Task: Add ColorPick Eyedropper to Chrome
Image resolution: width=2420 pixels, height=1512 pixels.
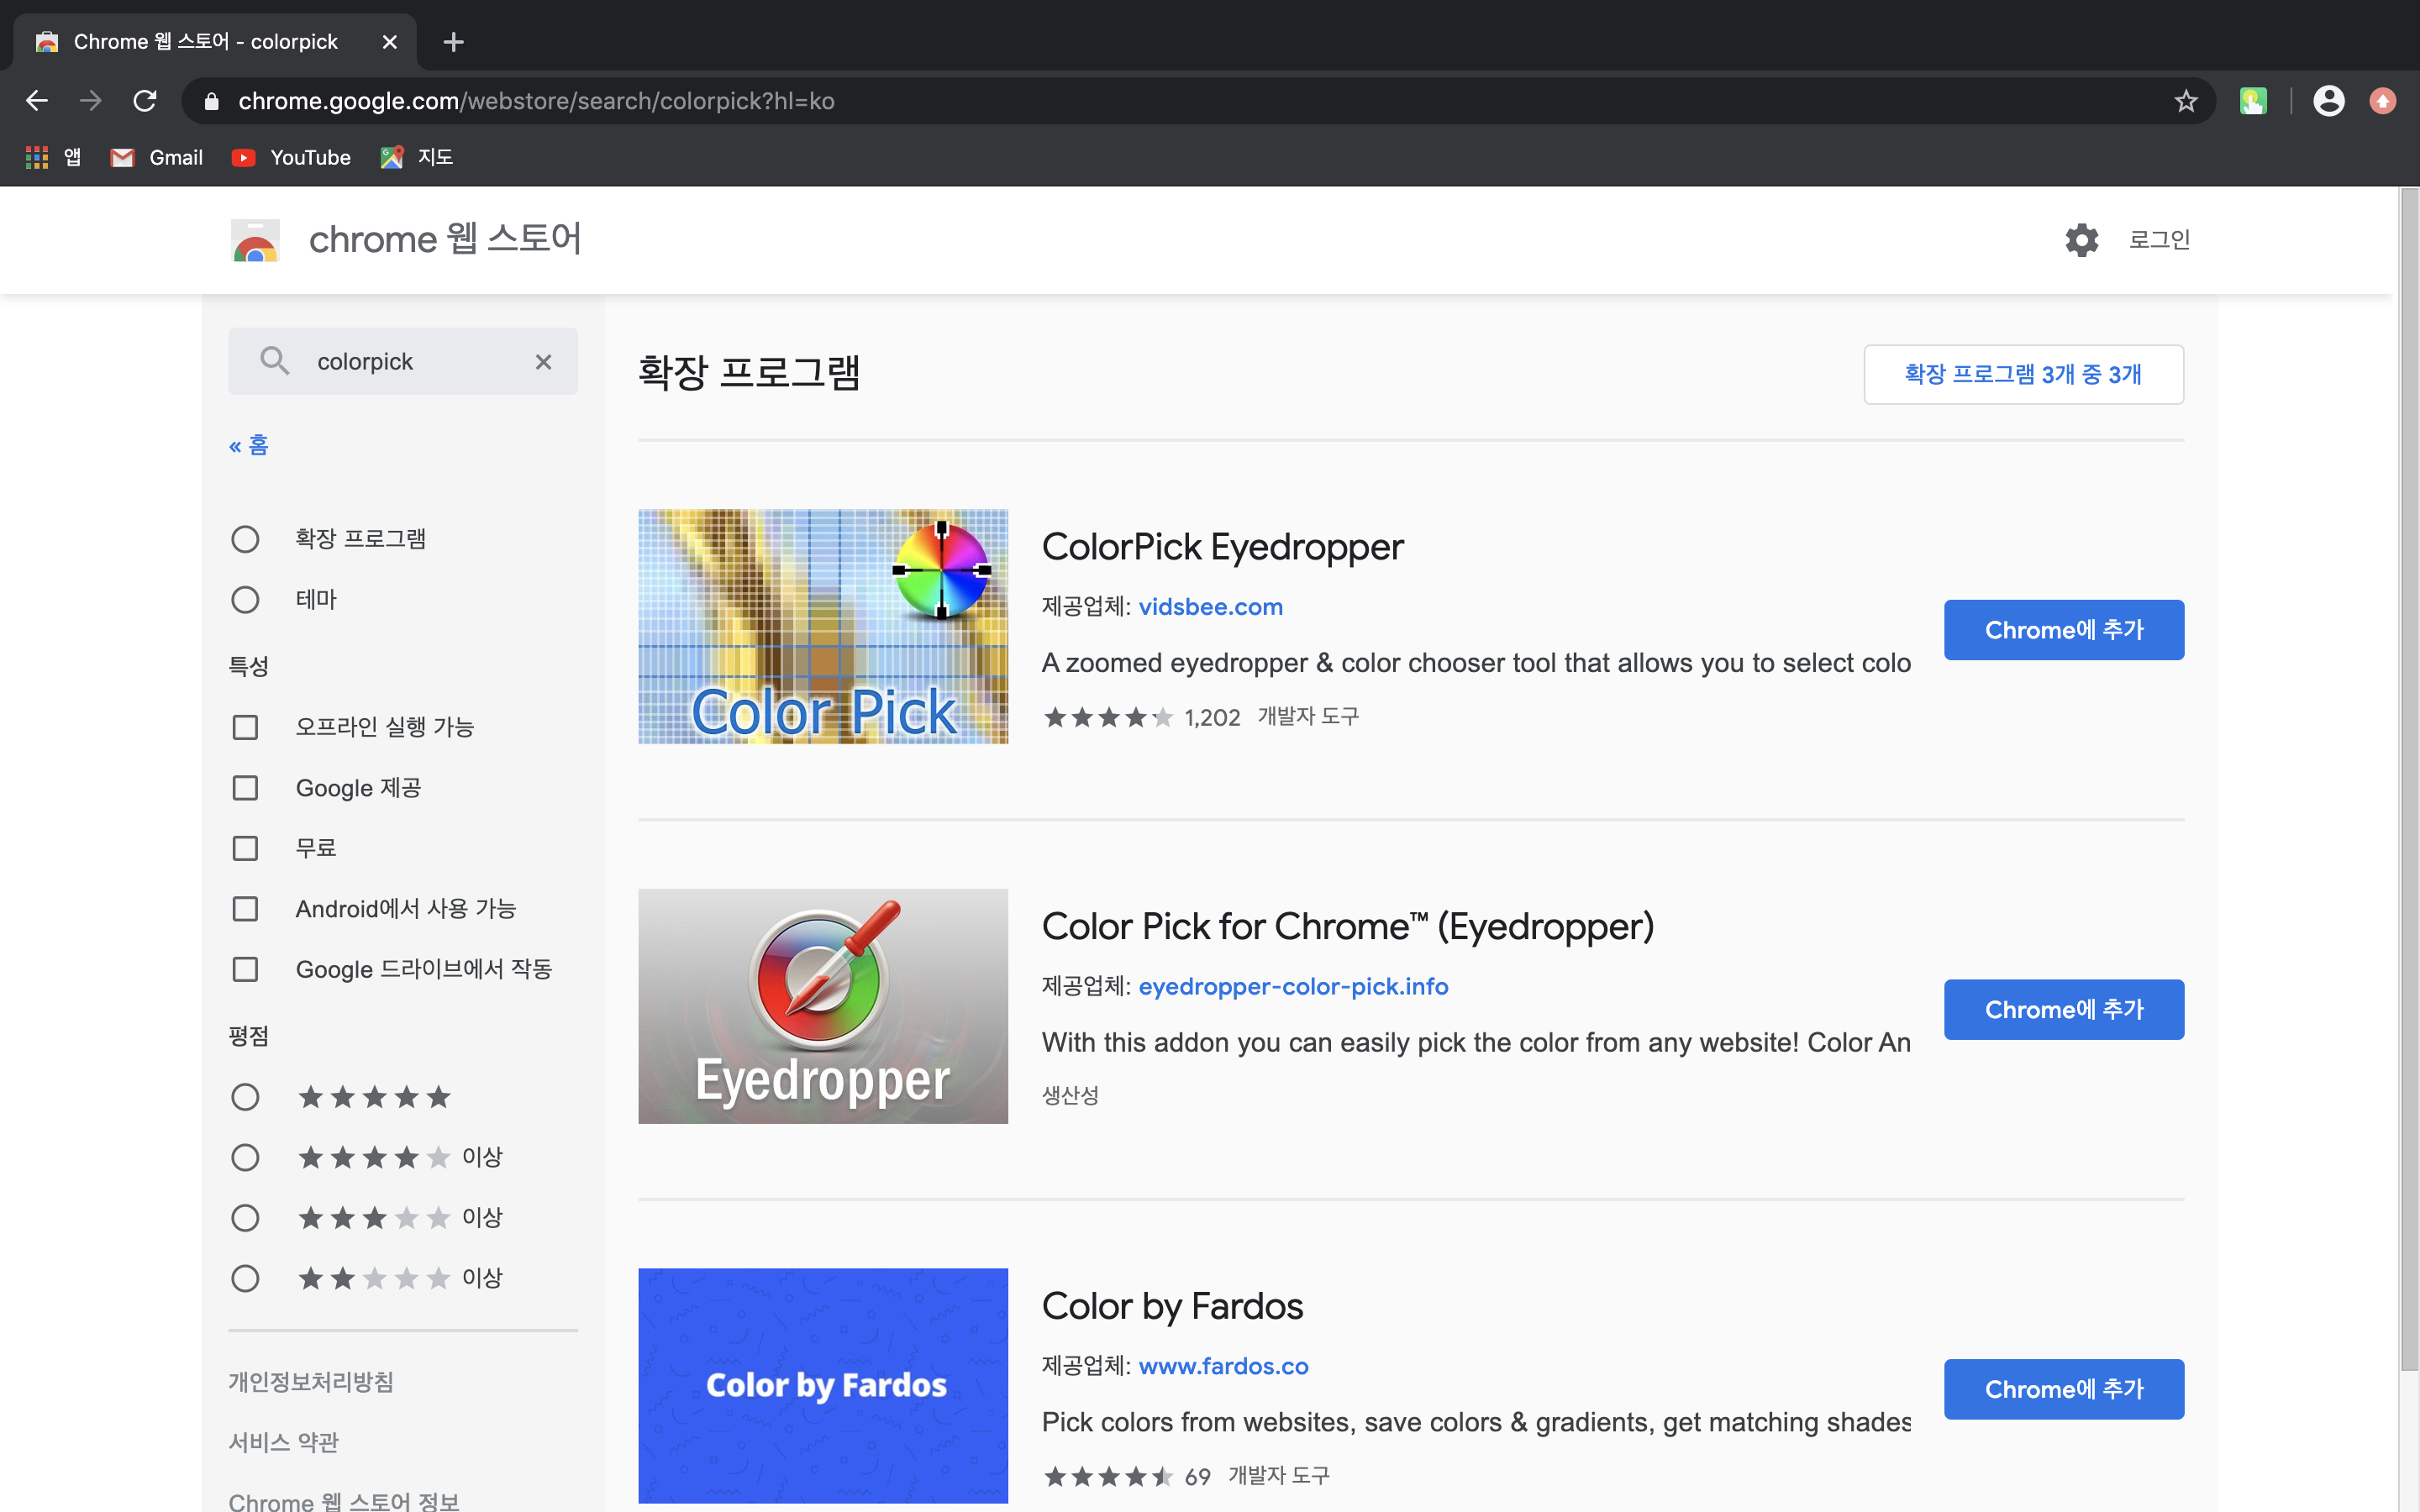Action: coord(2063,630)
